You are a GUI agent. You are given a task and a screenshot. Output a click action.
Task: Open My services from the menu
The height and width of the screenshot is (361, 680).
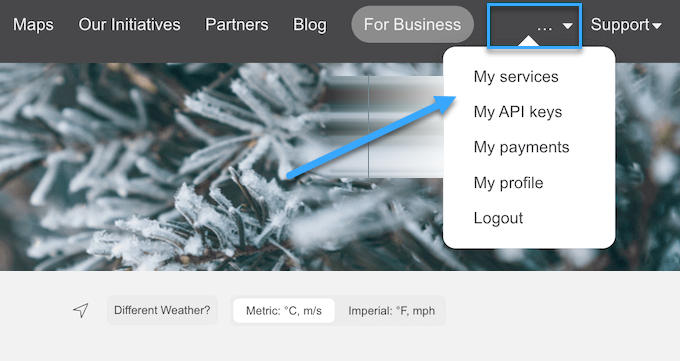point(516,77)
